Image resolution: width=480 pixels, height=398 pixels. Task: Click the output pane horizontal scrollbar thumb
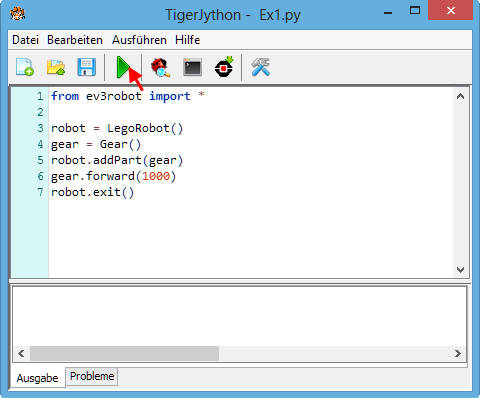click(x=124, y=353)
